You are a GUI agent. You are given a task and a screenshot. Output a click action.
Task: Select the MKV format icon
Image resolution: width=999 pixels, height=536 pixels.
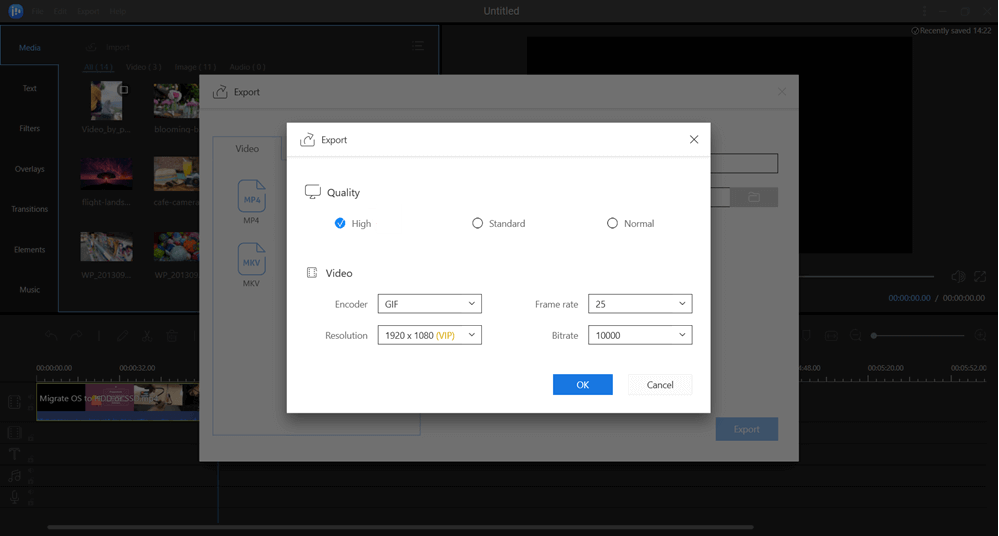pos(251,261)
